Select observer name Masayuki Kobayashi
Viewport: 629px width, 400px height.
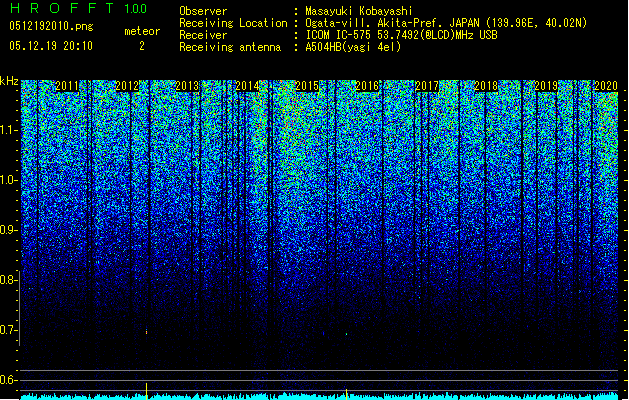(x=359, y=11)
